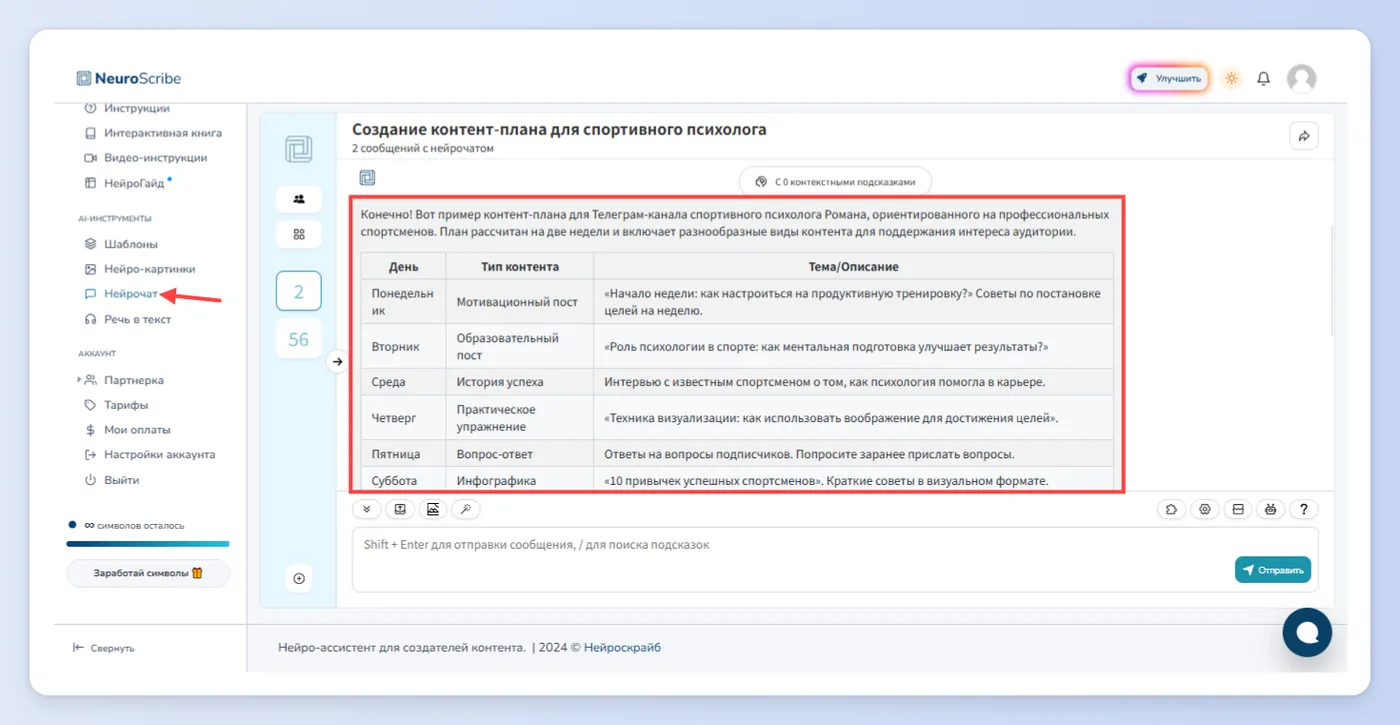Open the support chat bubble
The width and height of the screenshot is (1400, 725).
tap(1307, 632)
